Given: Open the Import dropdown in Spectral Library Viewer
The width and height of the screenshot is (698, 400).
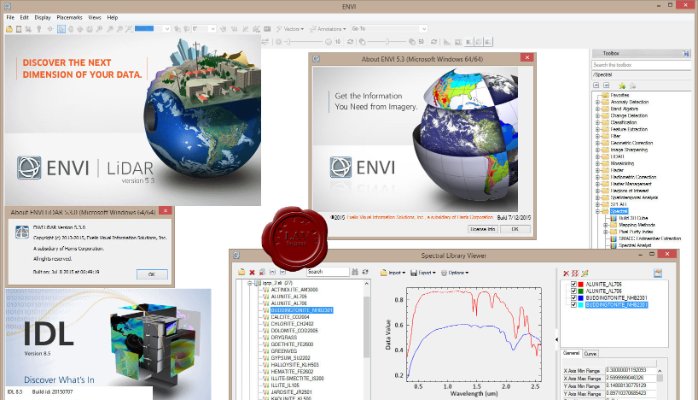Looking at the screenshot, I should 392,273.
